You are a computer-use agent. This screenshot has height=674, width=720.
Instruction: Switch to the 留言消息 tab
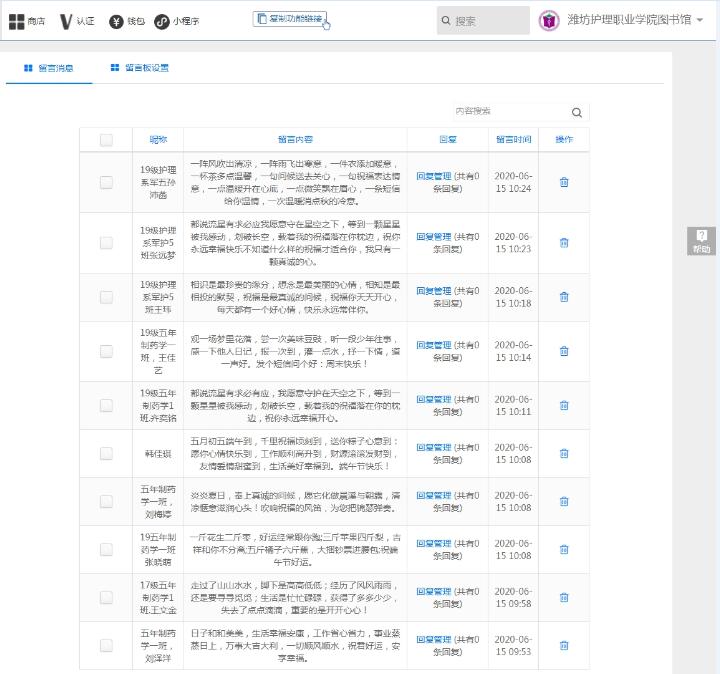pyautogui.click(x=46, y=68)
